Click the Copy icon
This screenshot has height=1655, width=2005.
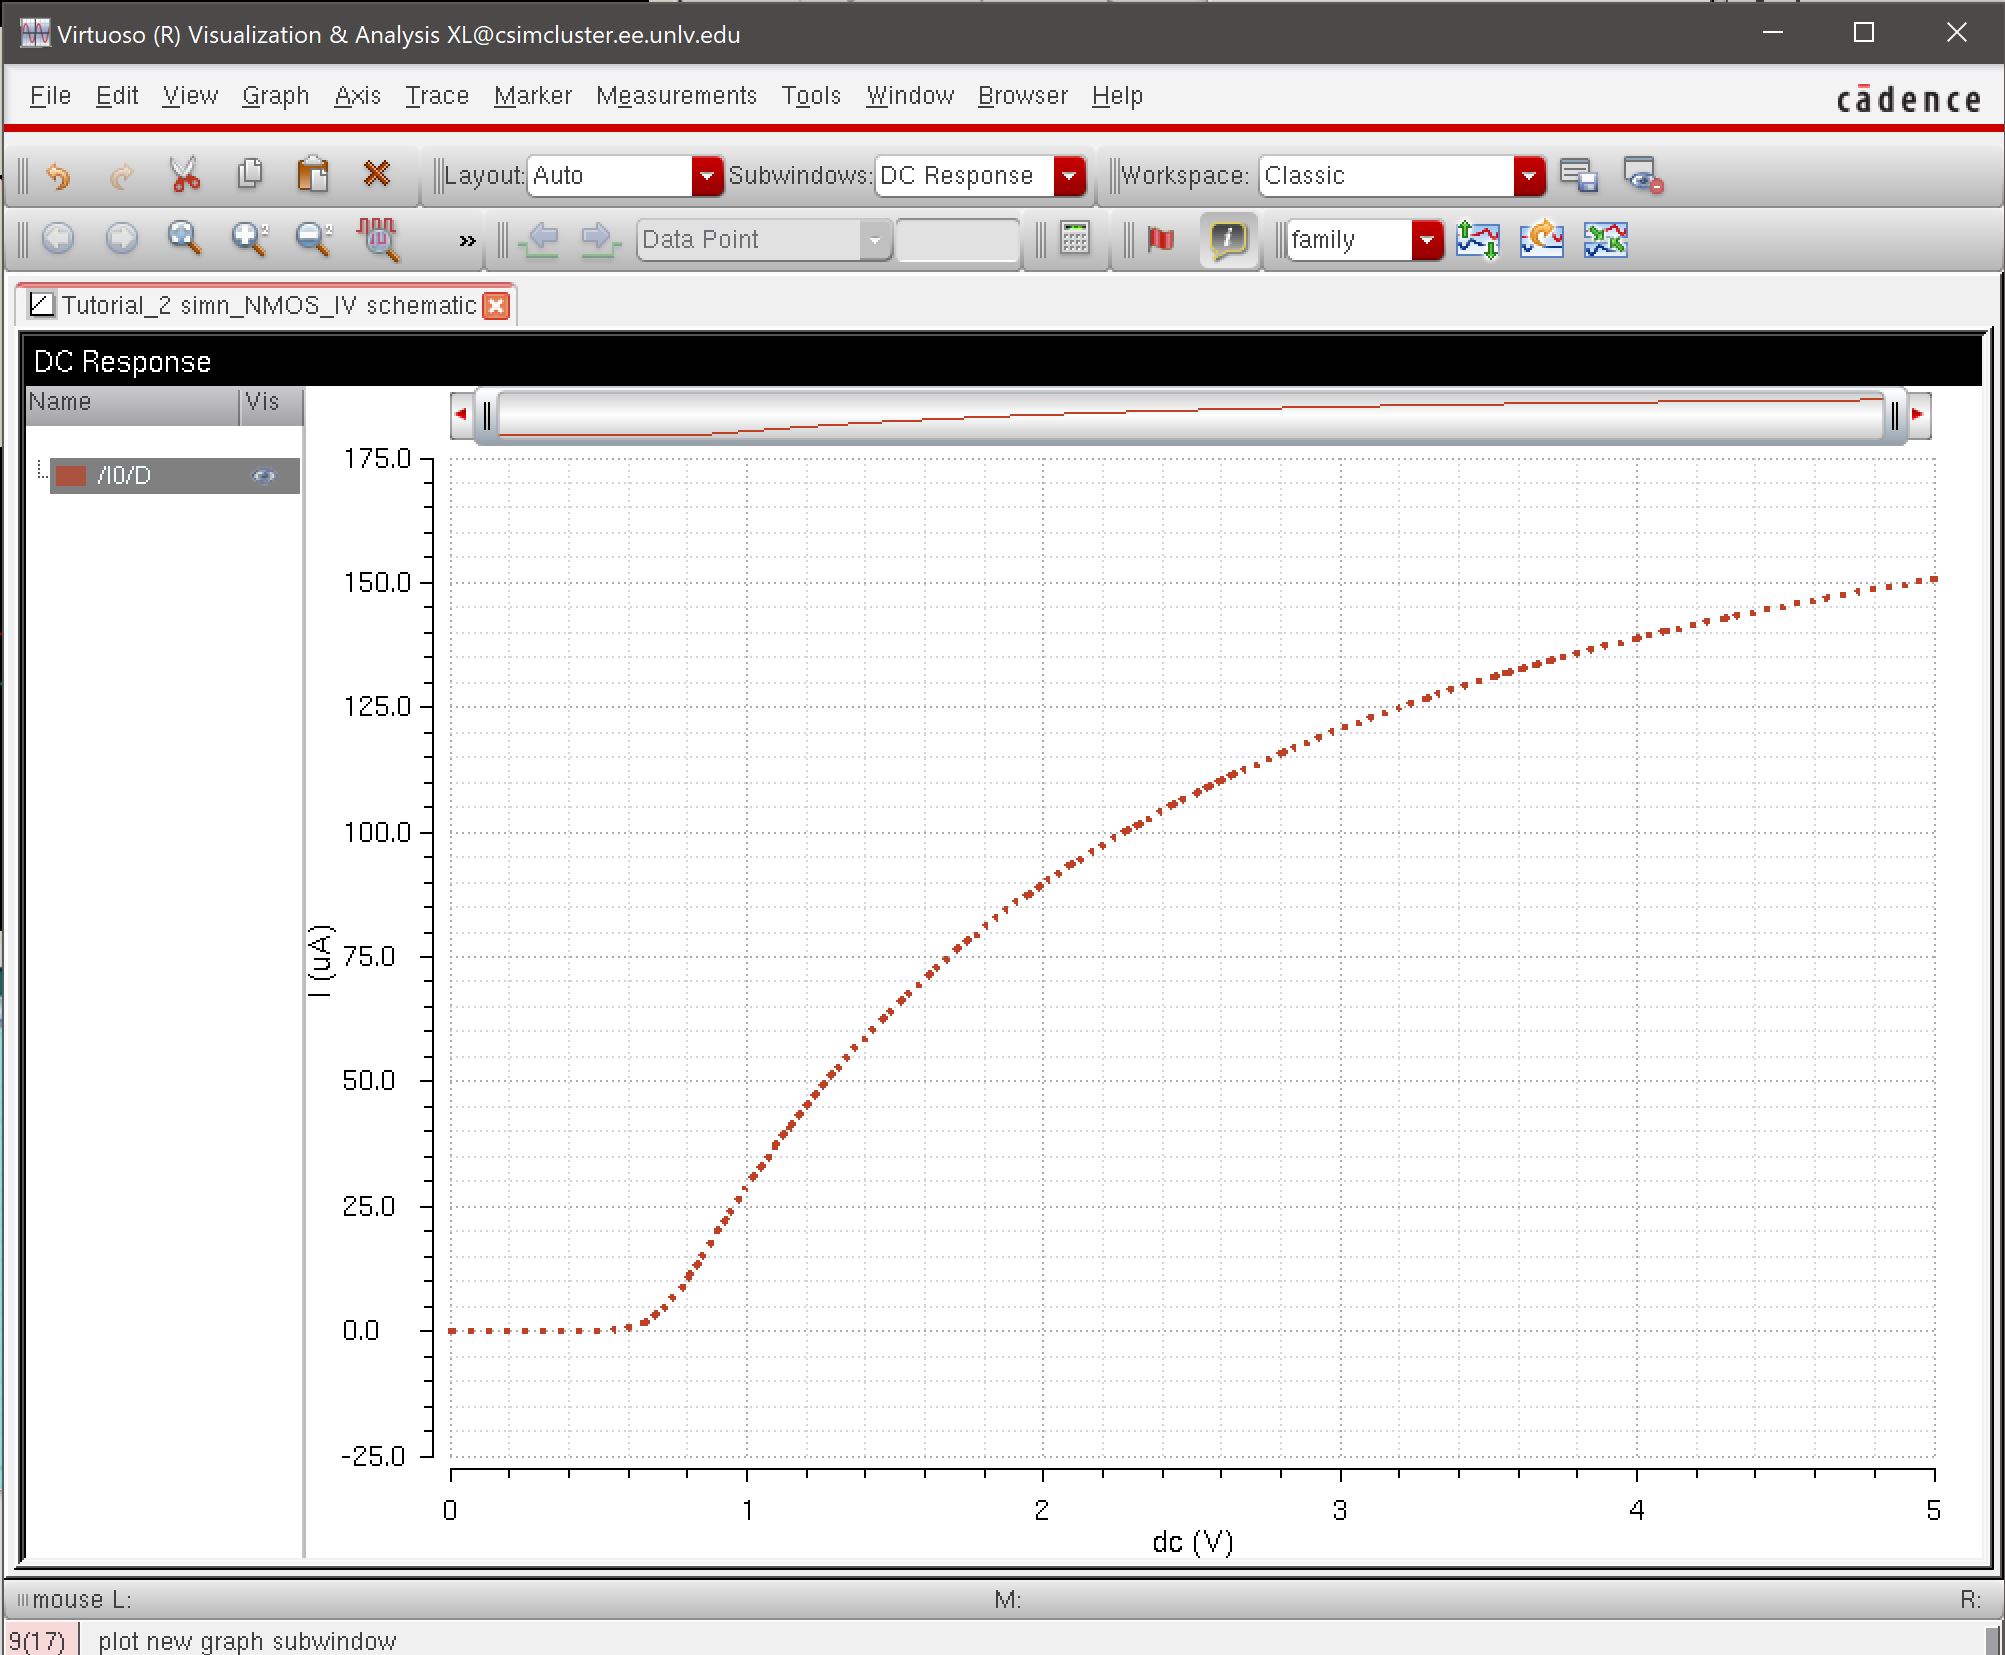(x=250, y=174)
